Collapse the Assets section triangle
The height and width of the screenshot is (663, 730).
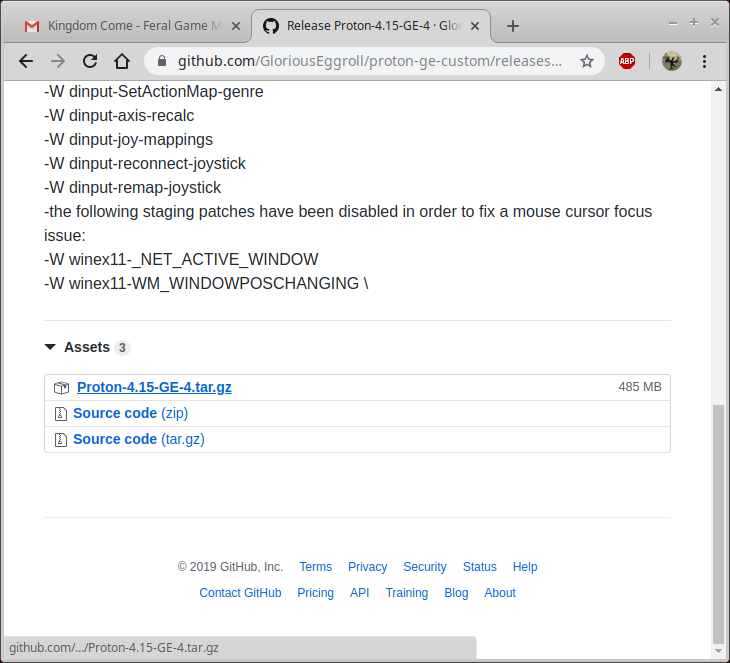click(x=50, y=347)
